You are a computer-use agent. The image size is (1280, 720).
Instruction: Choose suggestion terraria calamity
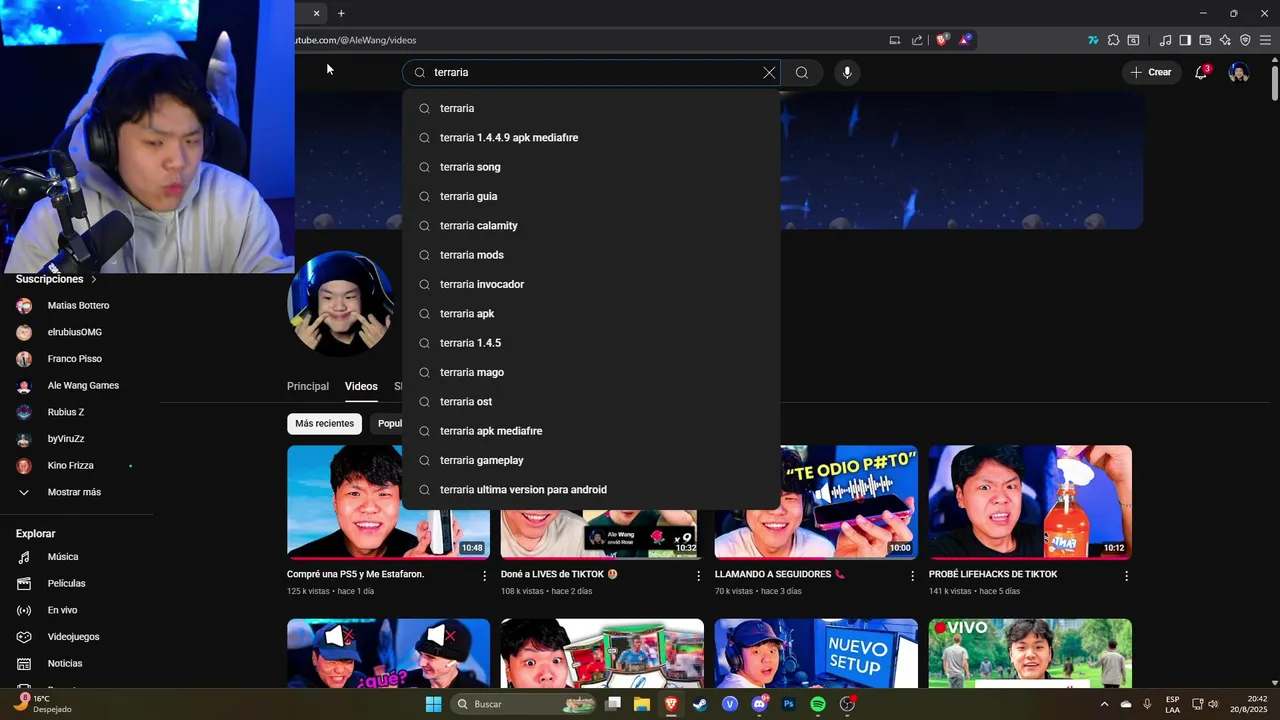pyautogui.click(x=591, y=226)
